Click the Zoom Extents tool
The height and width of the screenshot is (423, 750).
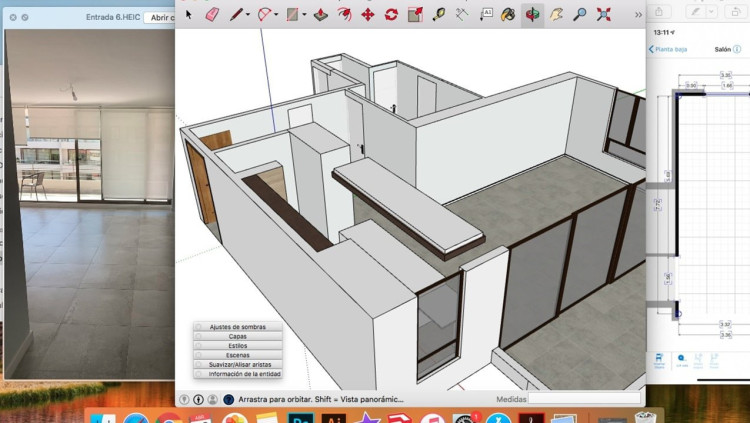[604, 15]
